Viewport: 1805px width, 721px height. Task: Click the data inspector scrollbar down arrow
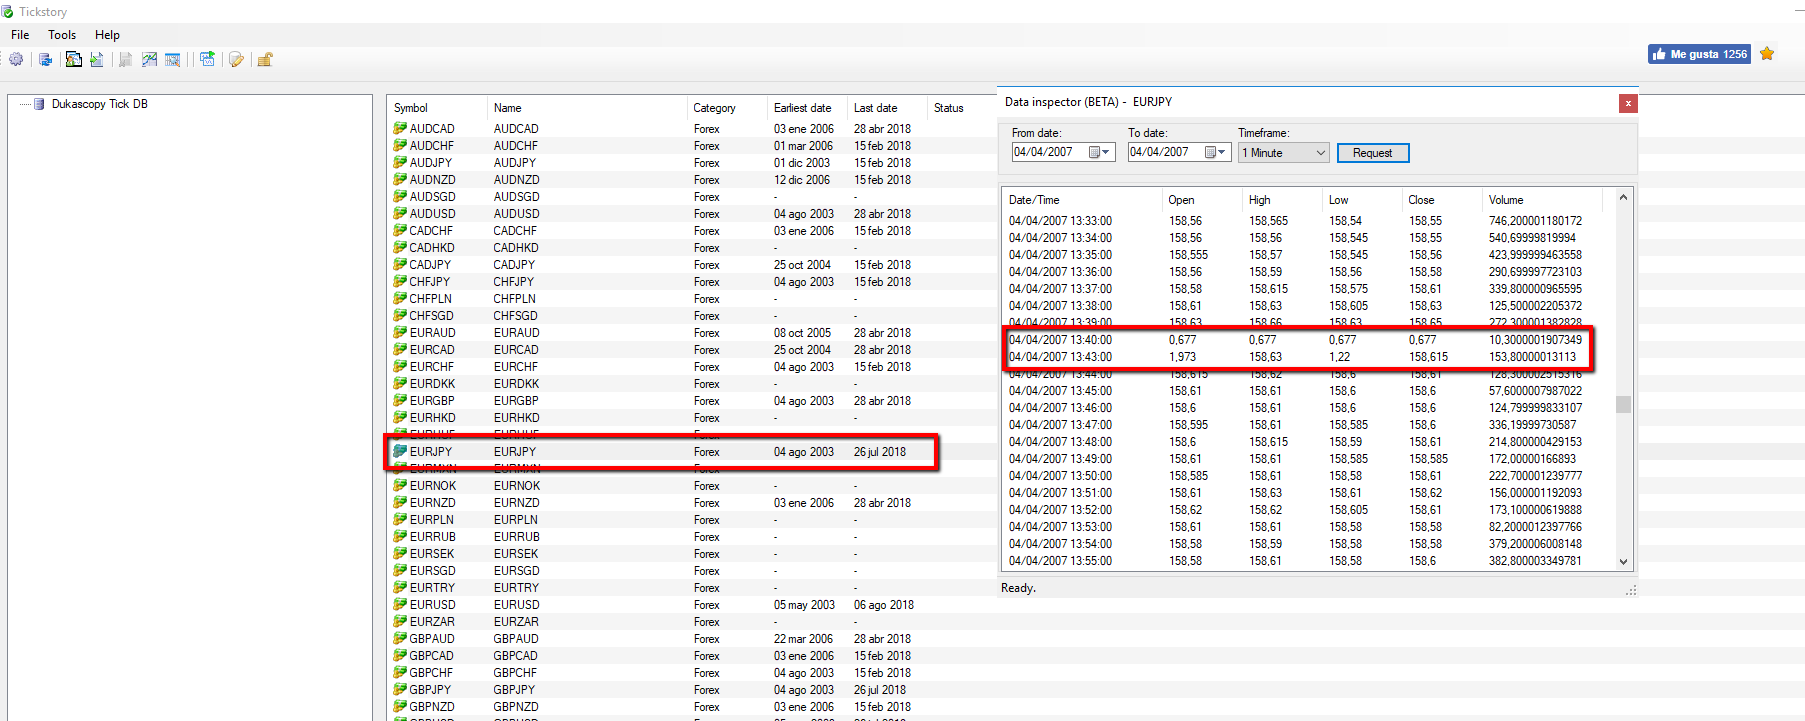pos(1623,562)
